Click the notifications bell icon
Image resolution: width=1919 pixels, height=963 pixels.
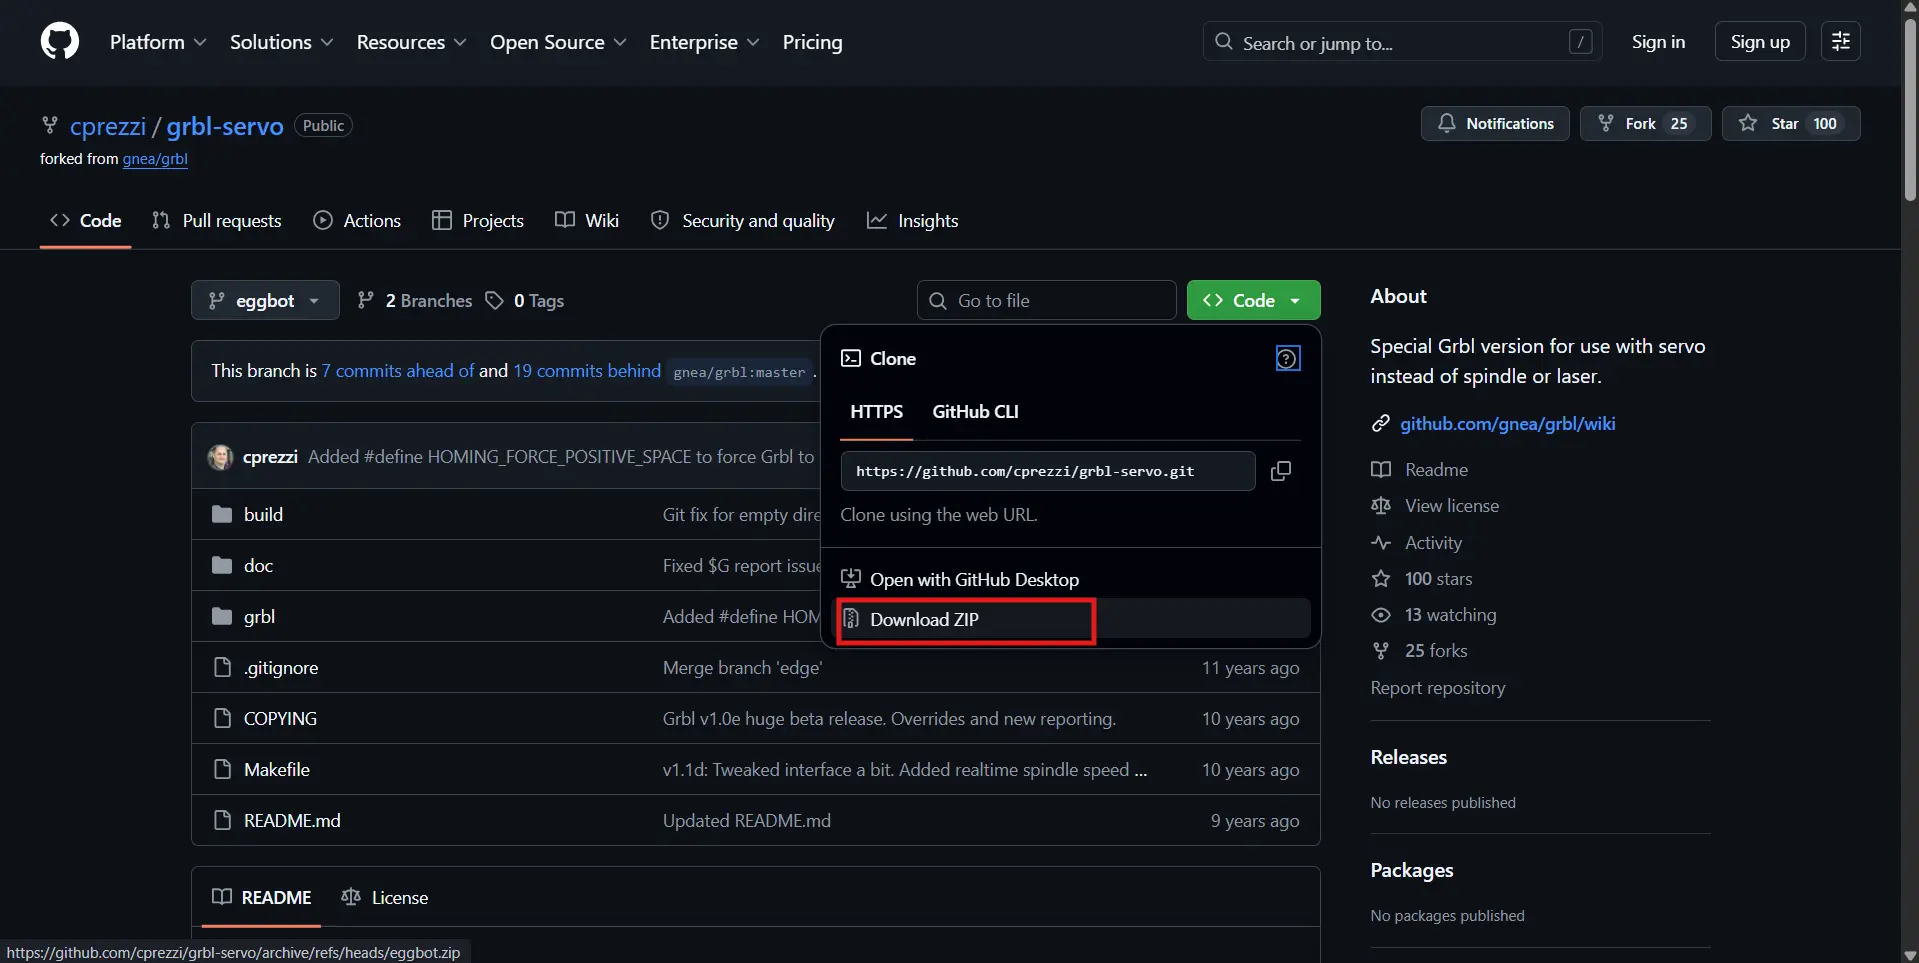(x=1447, y=123)
